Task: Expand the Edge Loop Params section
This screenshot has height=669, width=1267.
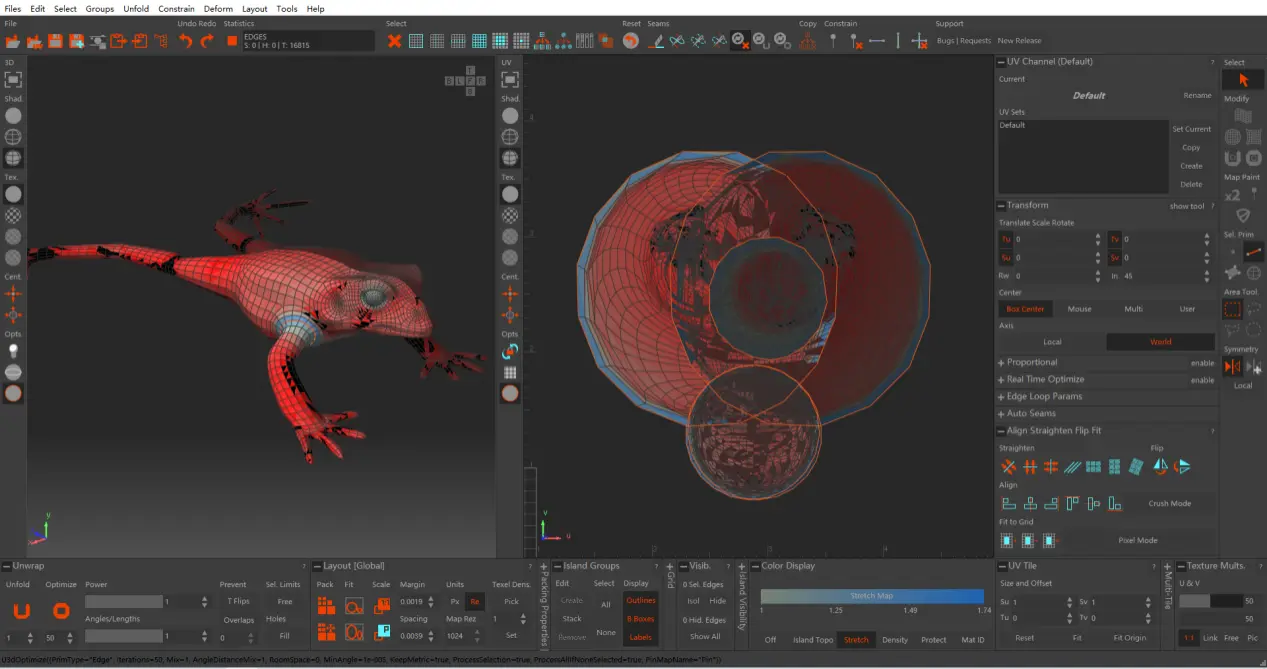Action: click(x=1044, y=397)
